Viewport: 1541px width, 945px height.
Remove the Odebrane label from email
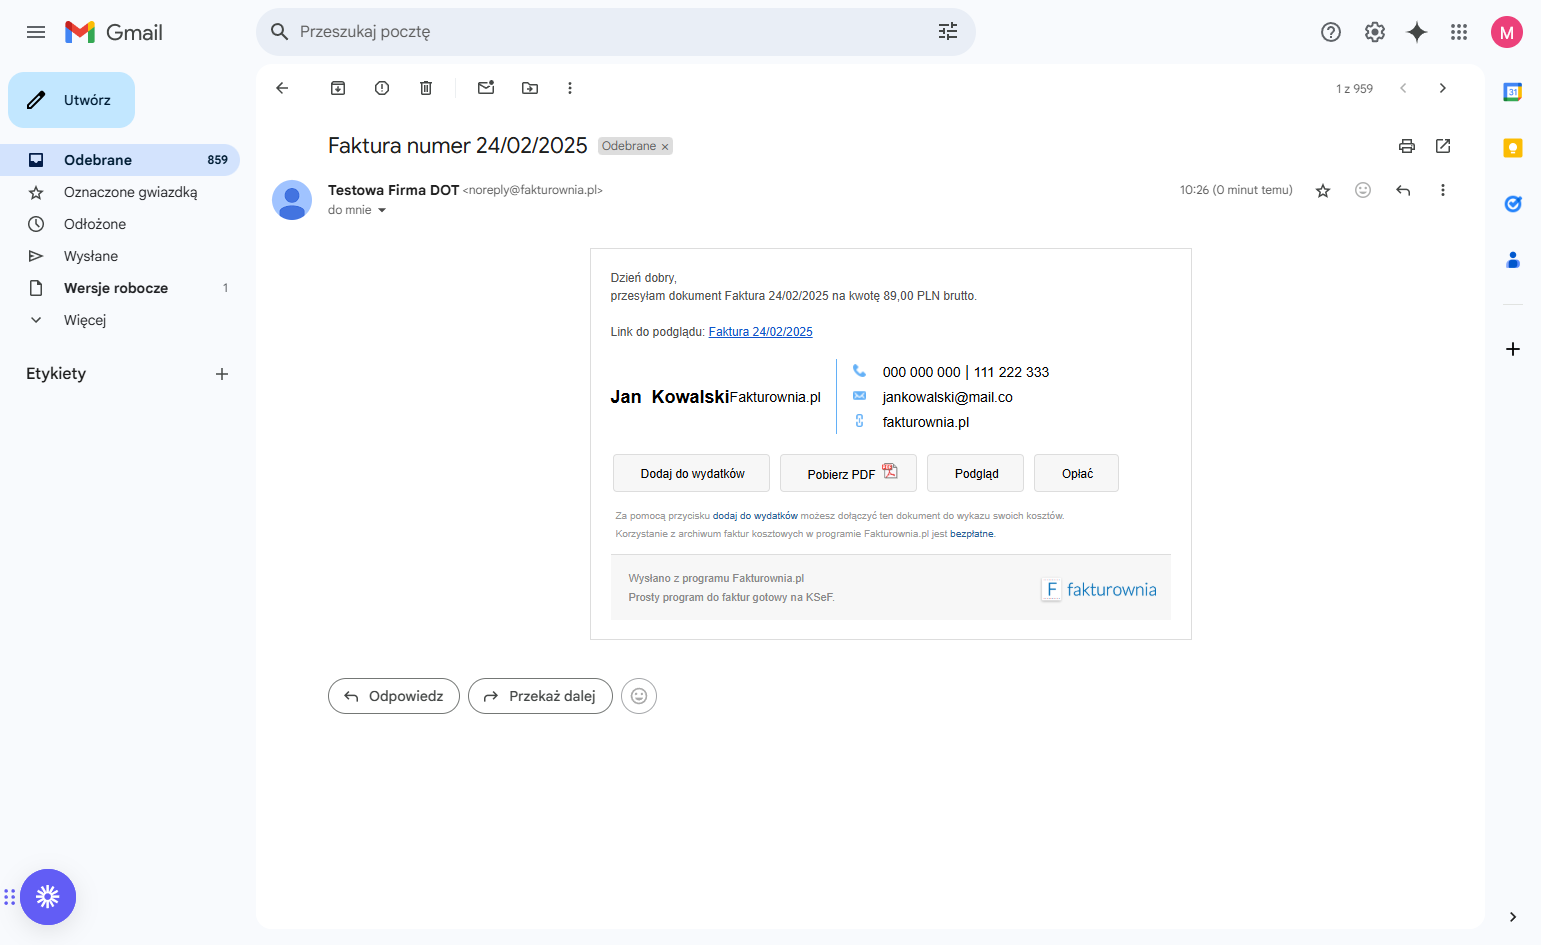(x=665, y=147)
